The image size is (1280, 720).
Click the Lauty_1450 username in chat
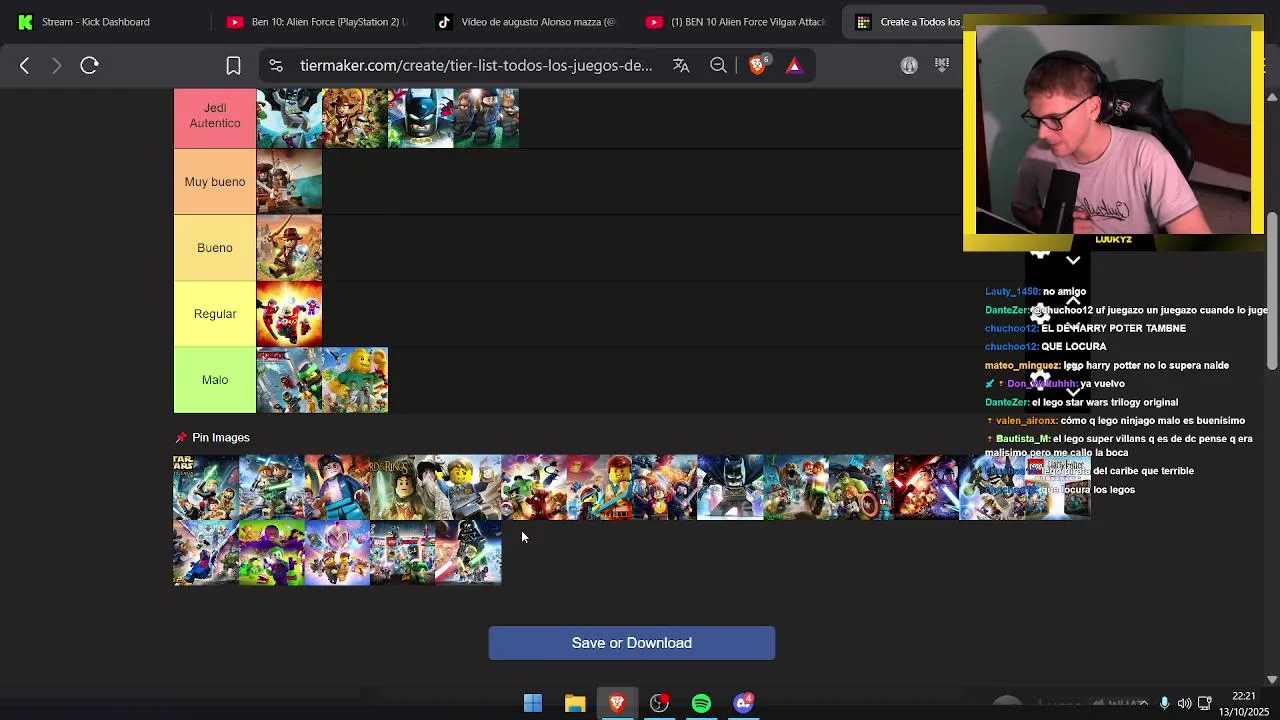click(x=1011, y=292)
